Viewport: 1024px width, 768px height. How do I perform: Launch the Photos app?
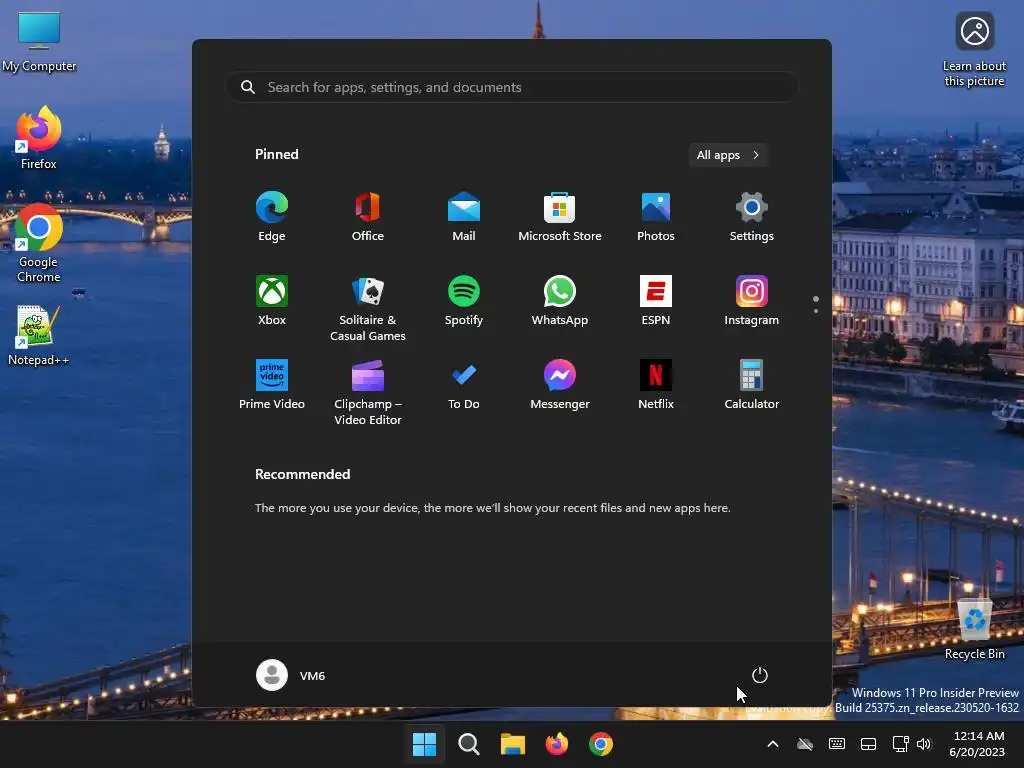[656, 217]
